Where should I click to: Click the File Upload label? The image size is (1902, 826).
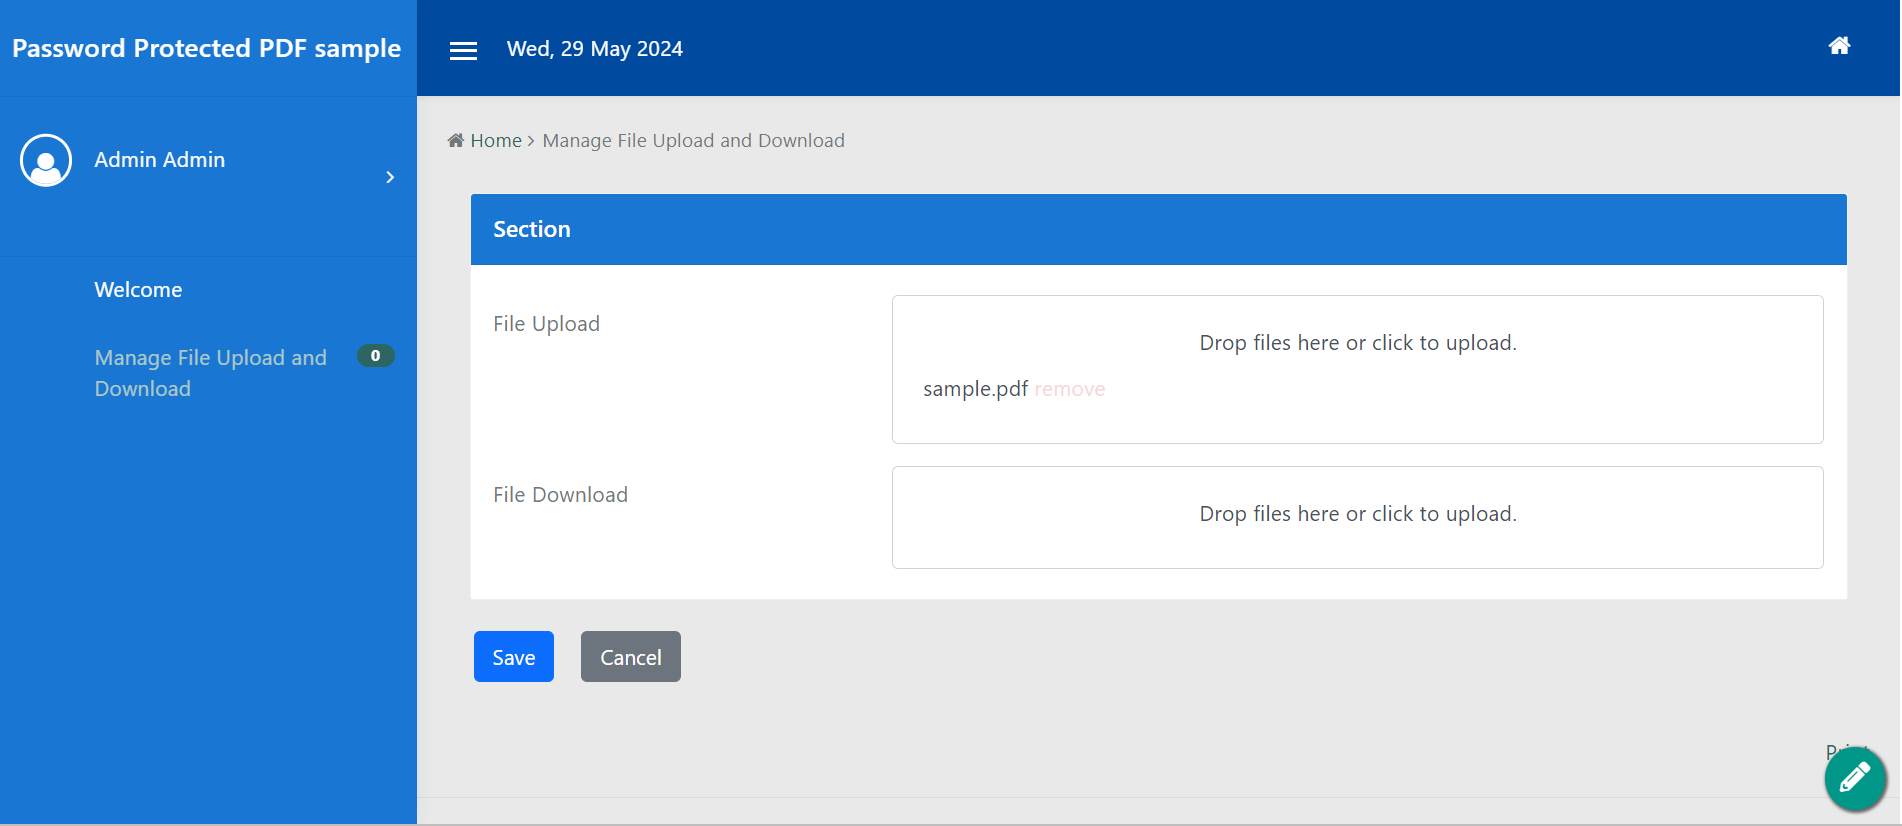pyautogui.click(x=546, y=324)
